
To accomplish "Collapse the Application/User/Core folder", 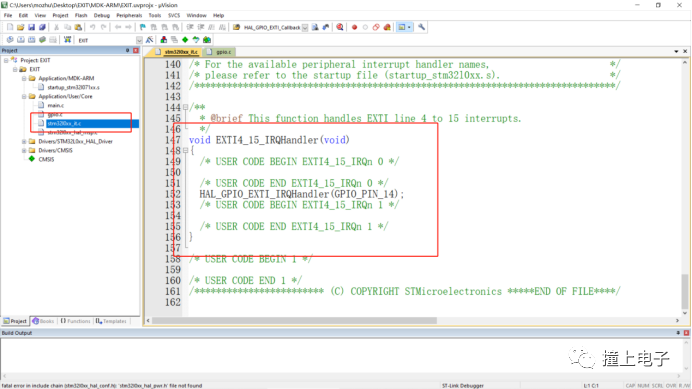I will click(24, 96).
